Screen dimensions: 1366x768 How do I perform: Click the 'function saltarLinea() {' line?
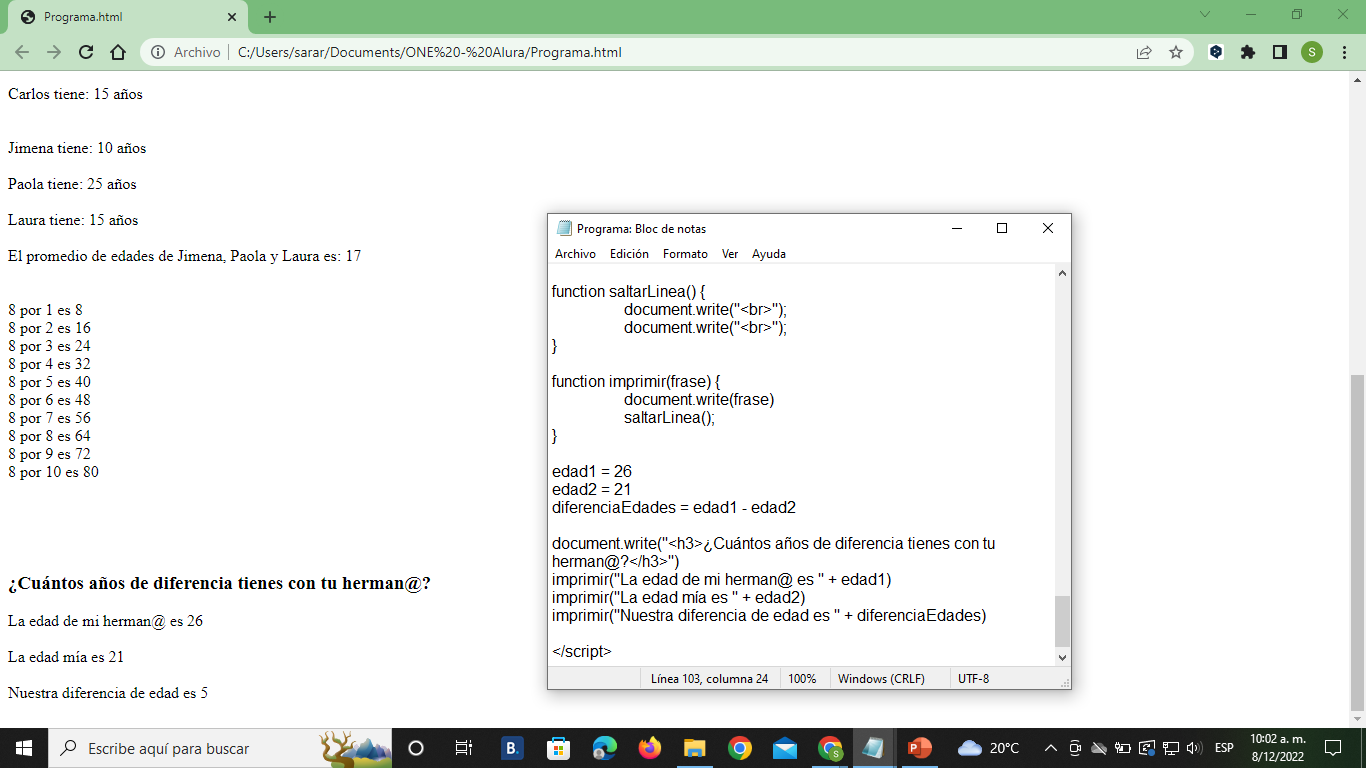tap(629, 292)
